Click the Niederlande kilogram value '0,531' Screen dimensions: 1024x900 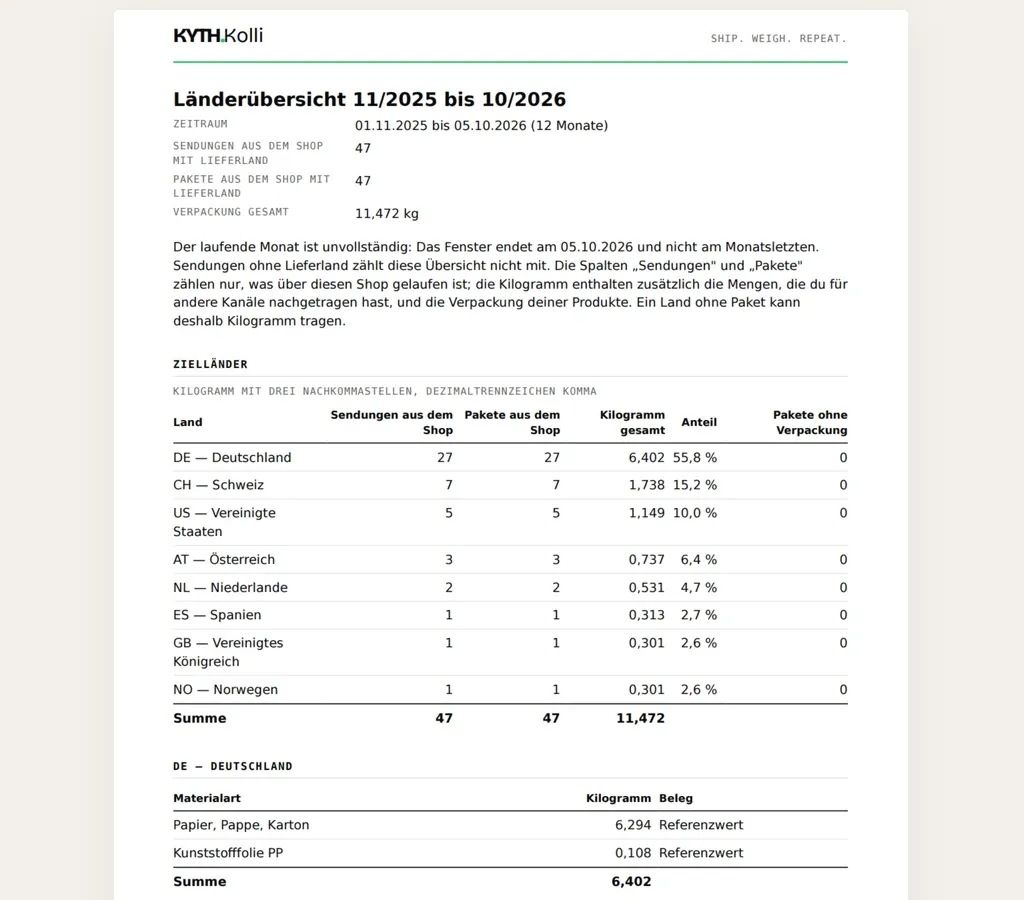[x=647, y=587]
